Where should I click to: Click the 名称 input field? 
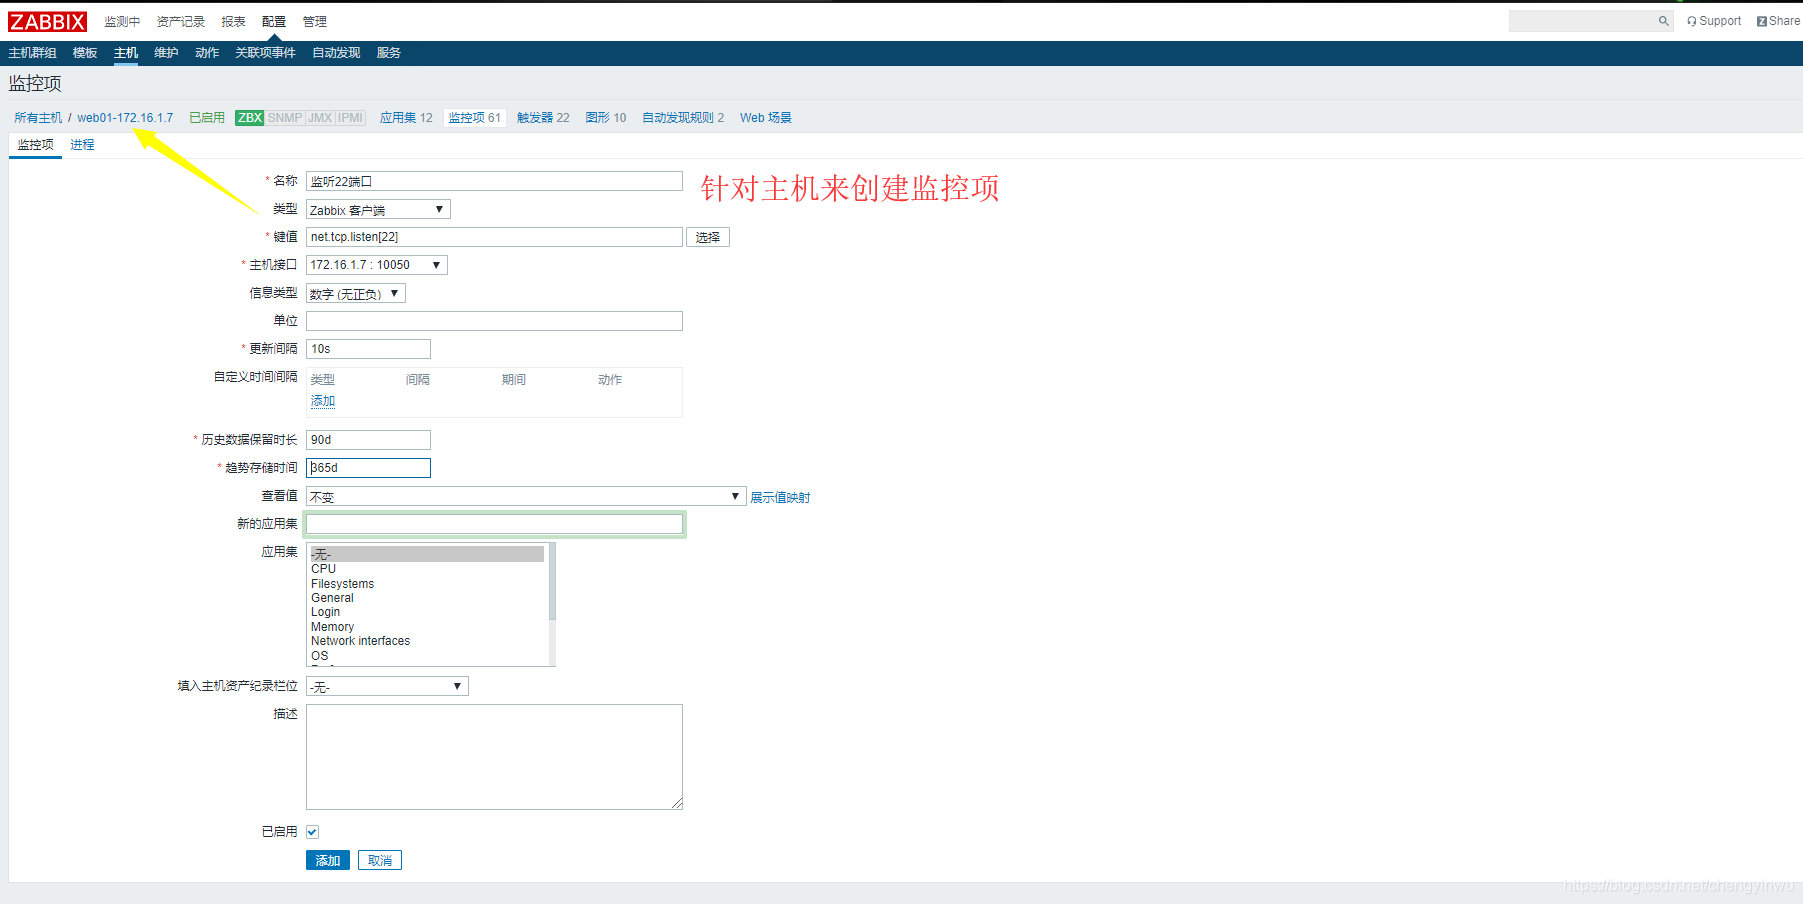pos(493,180)
